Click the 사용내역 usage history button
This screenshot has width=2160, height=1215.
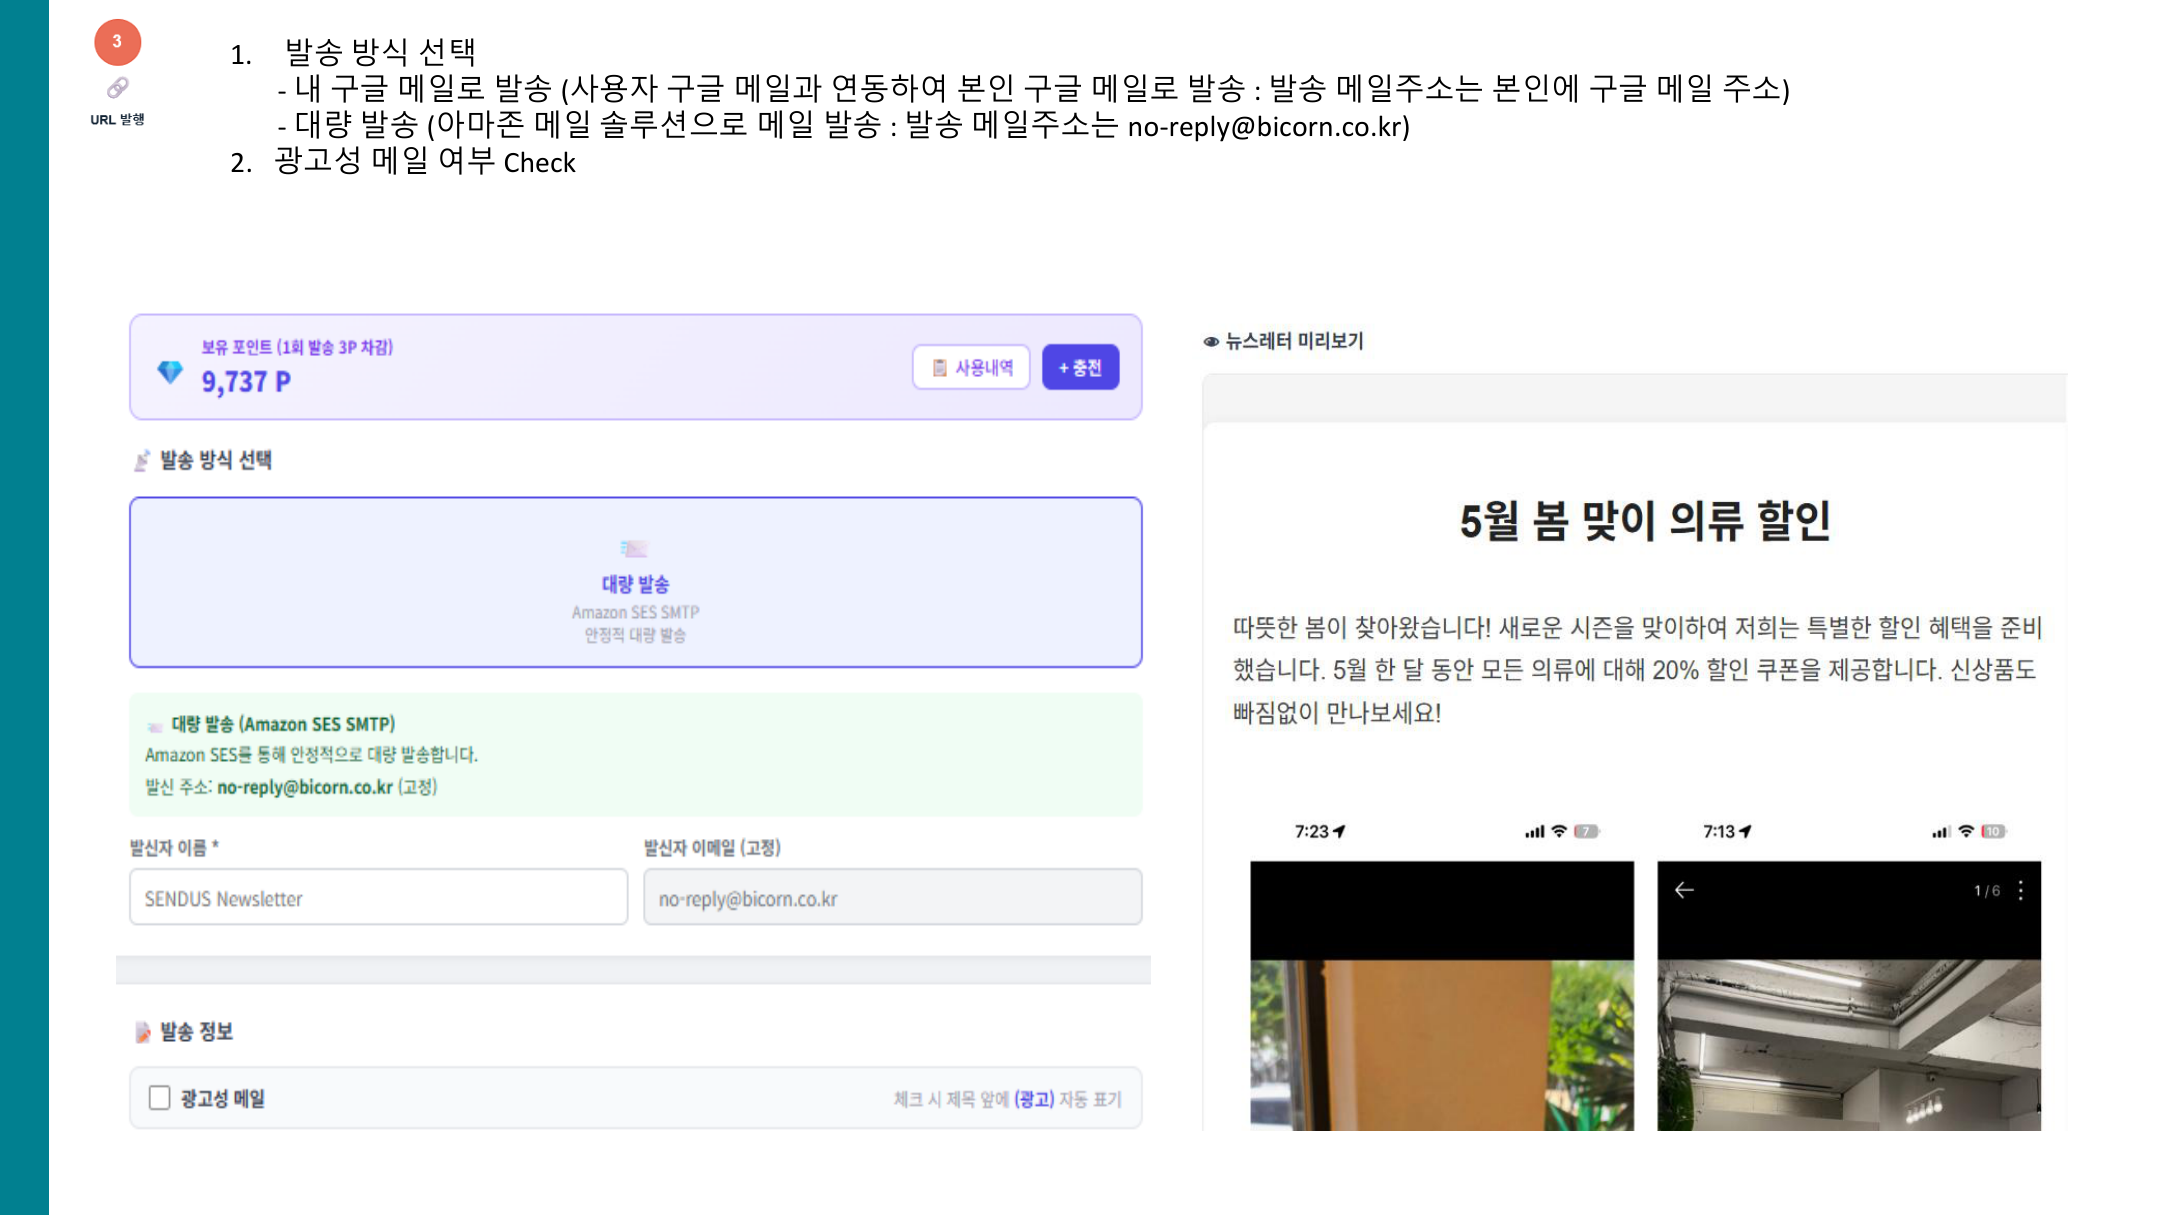click(971, 367)
